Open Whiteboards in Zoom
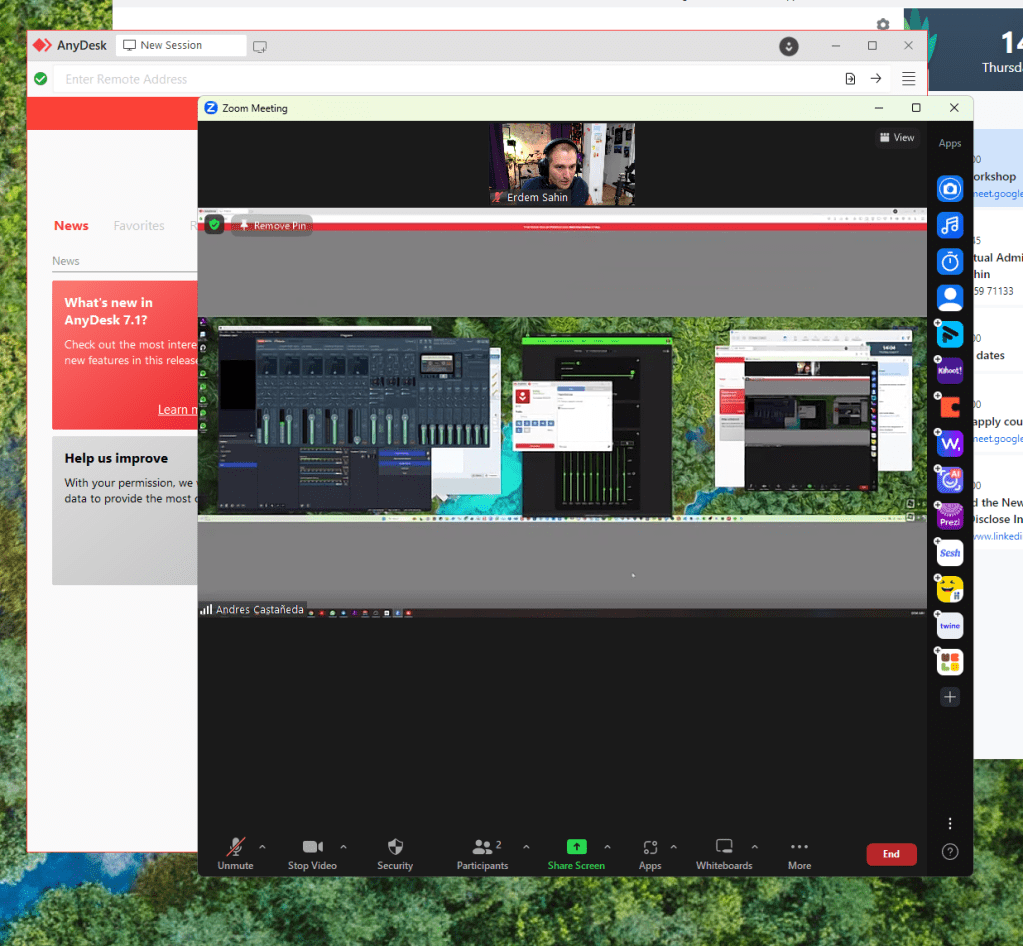The height and width of the screenshot is (946, 1023). click(x=724, y=854)
